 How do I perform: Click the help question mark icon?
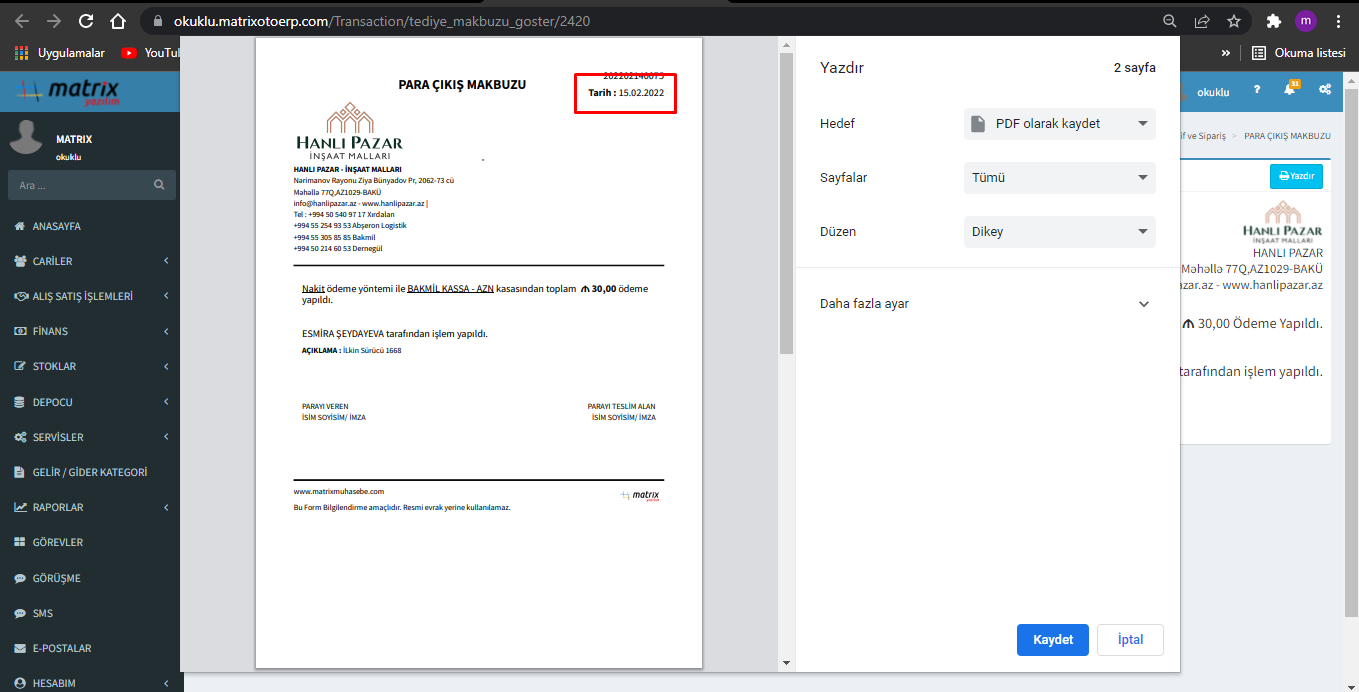coord(1257,90)
